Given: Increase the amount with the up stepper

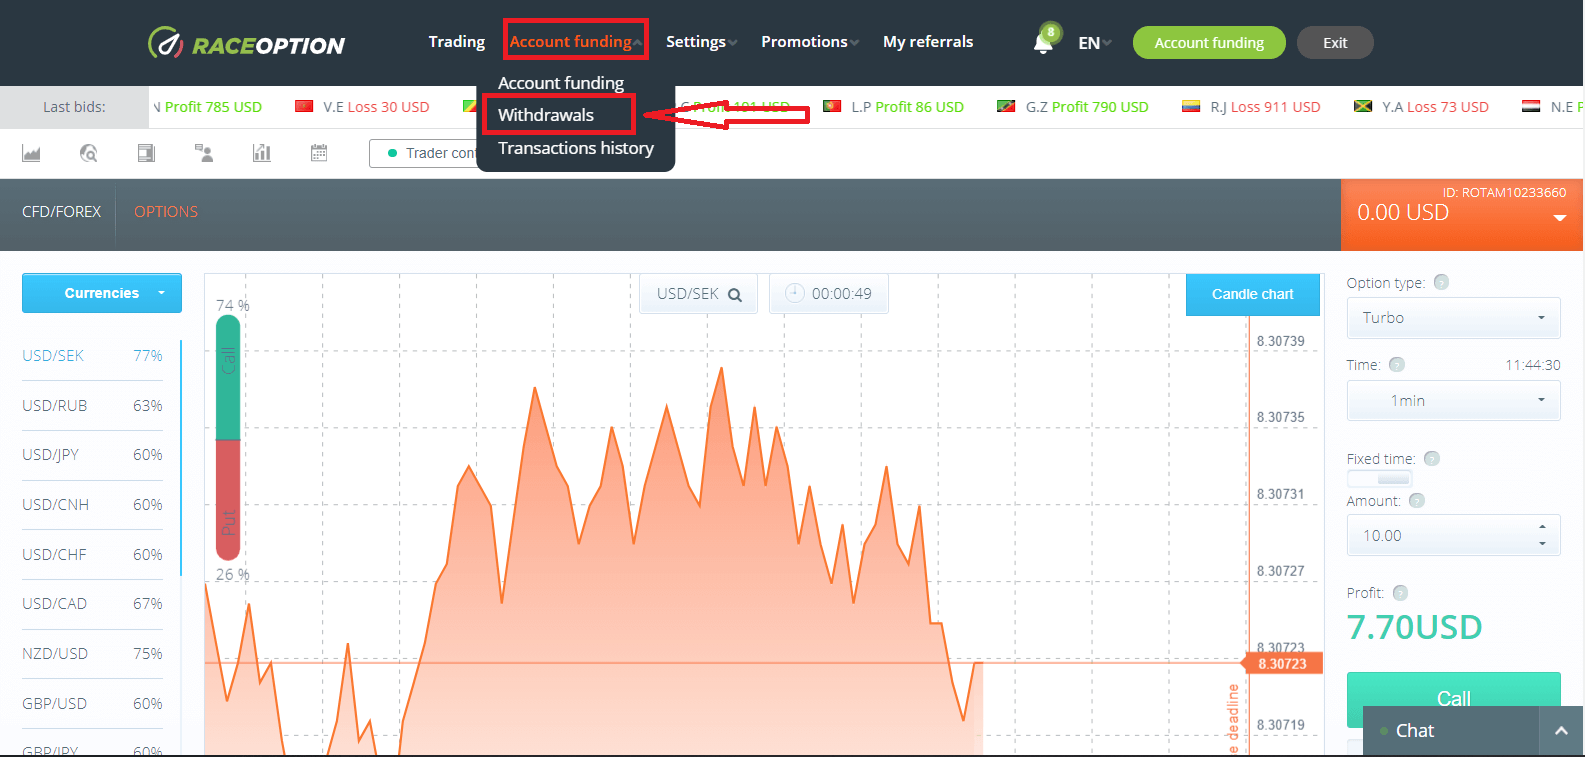Looking at the screenshot, I should [x=1542, y=526].
